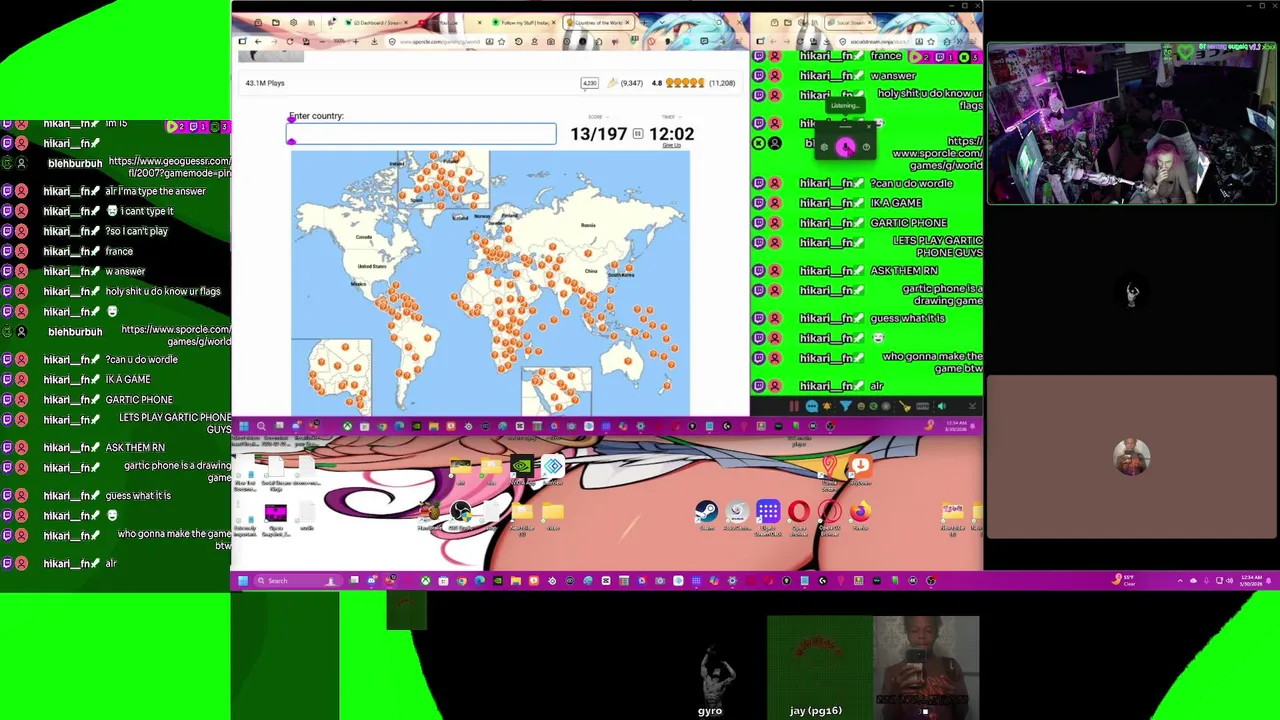The width and height of the screenshot is (1280, 720).
Task: Select the Social Stream tab in right window
Action: [x=849, y=22]
